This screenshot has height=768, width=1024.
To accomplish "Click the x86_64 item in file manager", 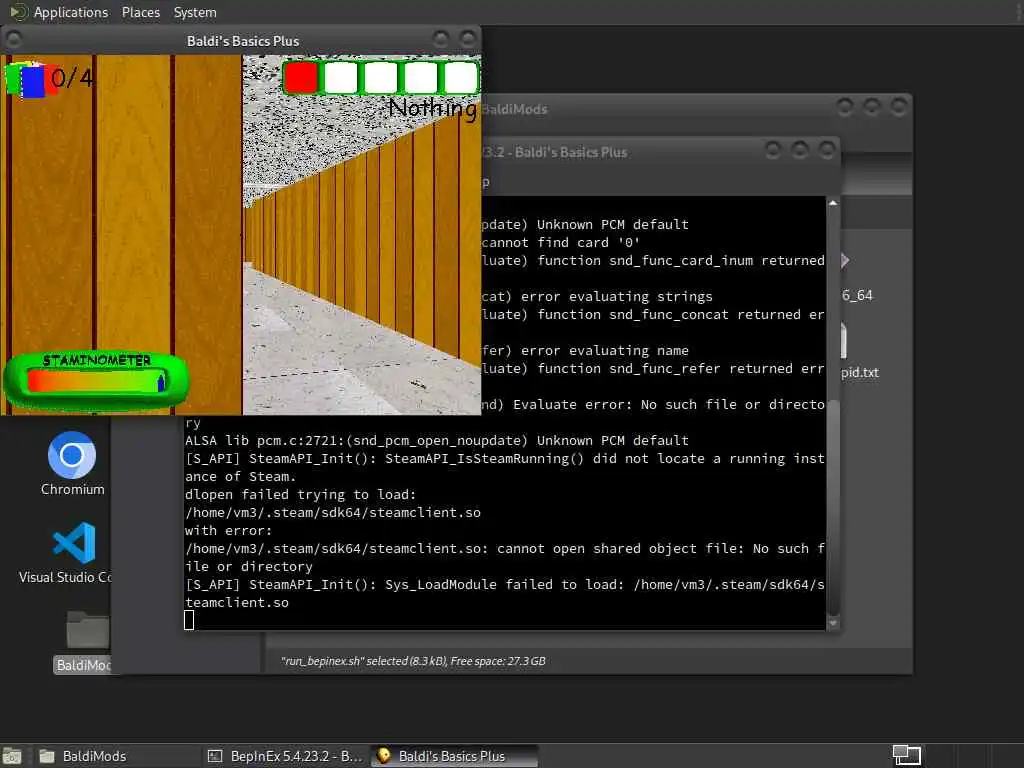I will click(857, 295).
